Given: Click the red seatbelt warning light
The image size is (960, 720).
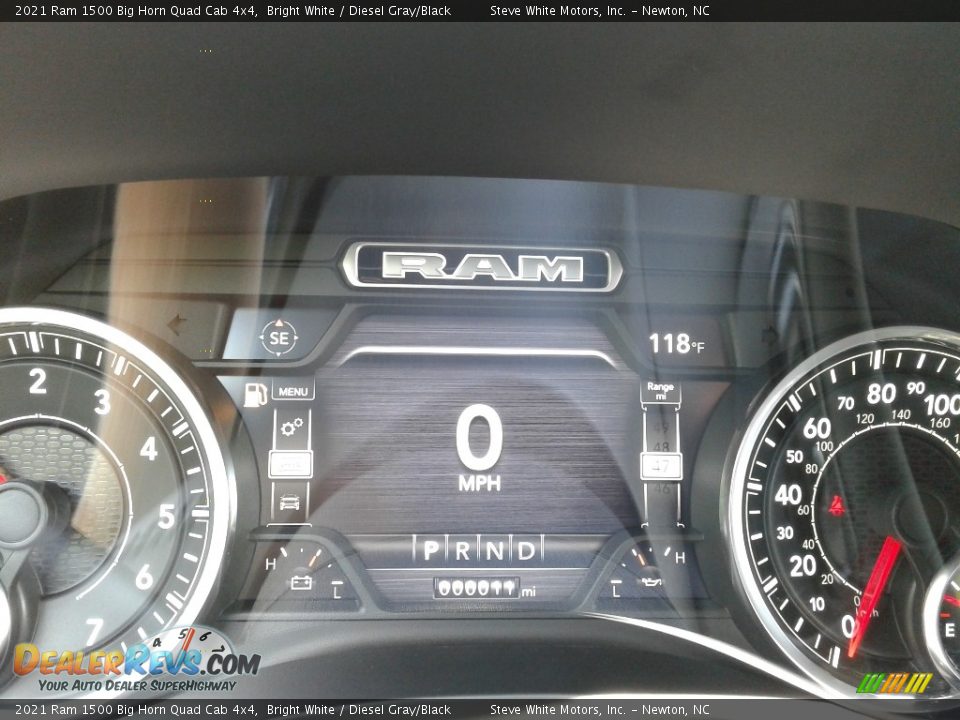Looking at the screenshot, I should (x=835, y=506).
